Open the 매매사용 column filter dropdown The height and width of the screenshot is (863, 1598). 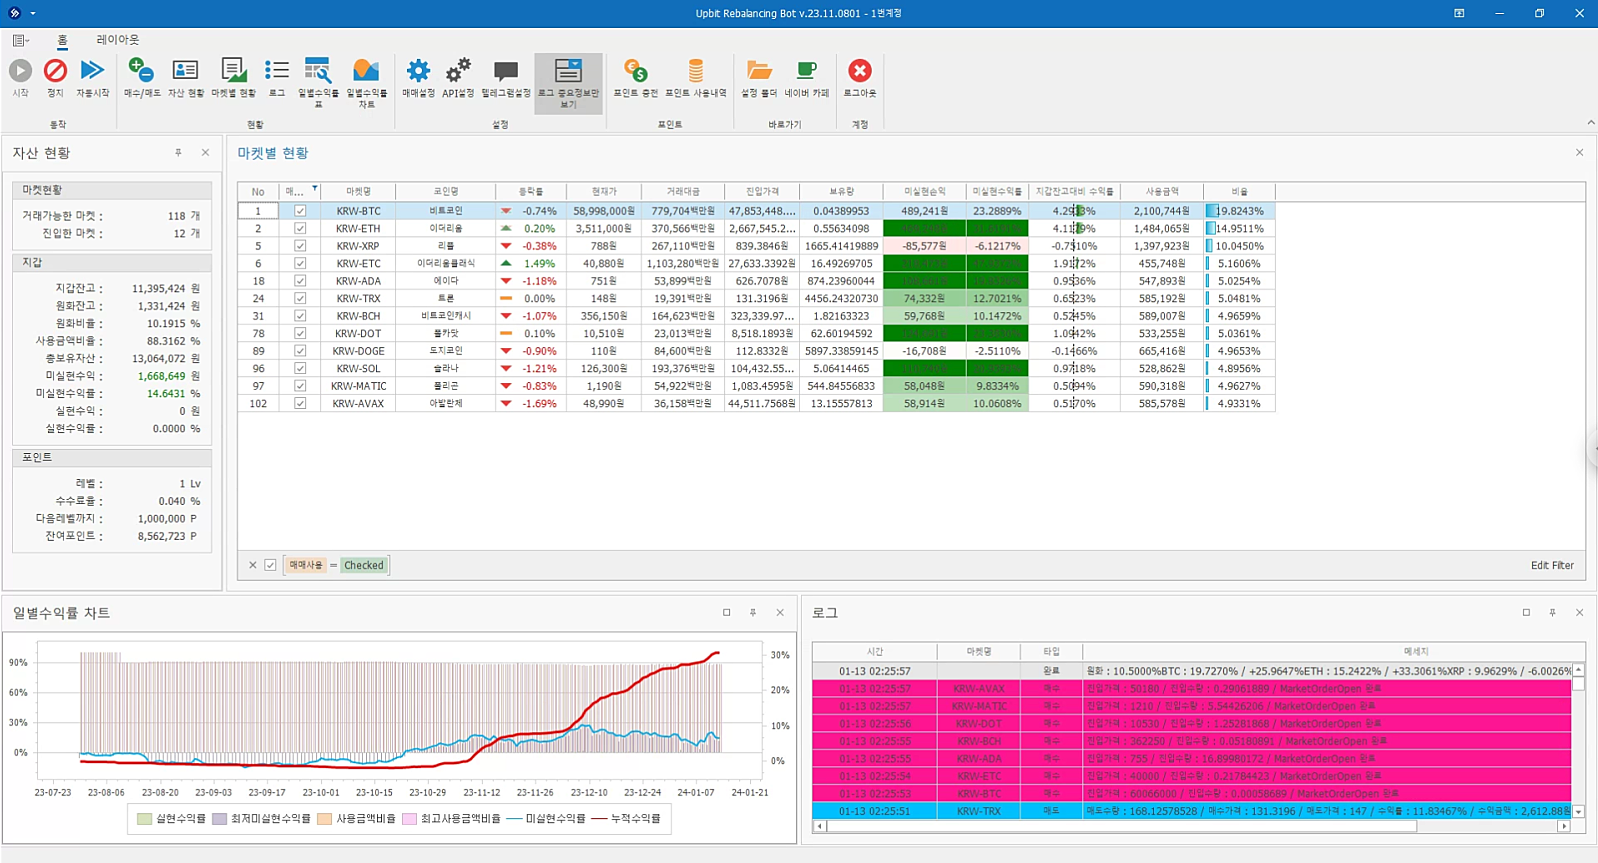pos(314,188)
